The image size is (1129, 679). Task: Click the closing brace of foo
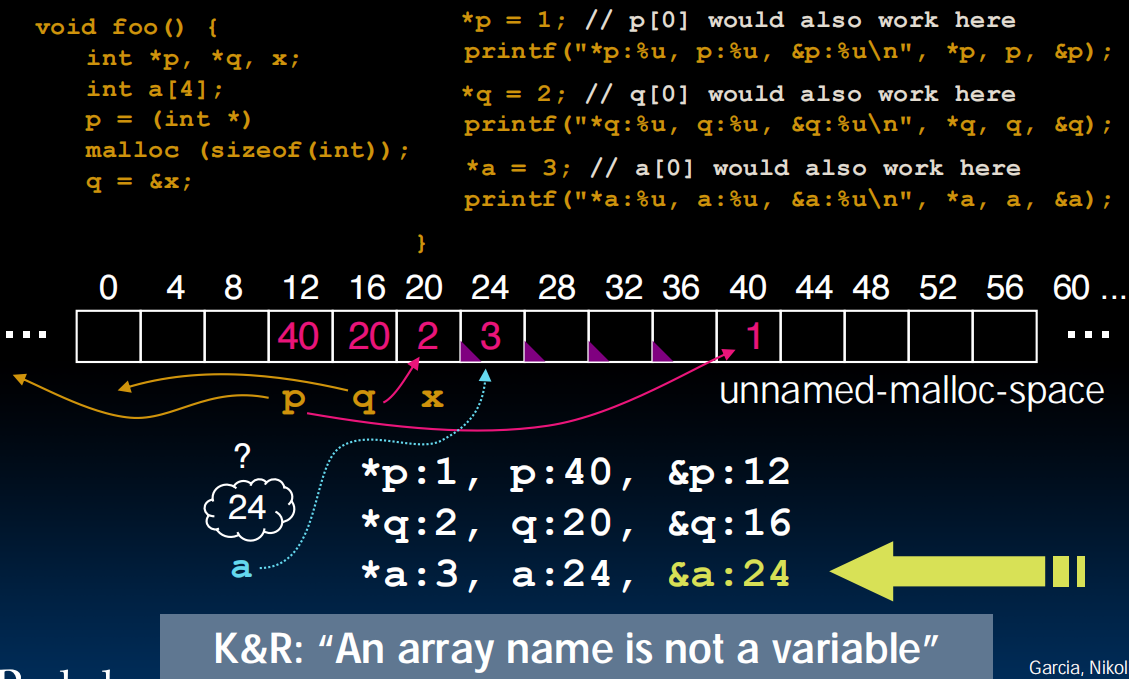421,243
